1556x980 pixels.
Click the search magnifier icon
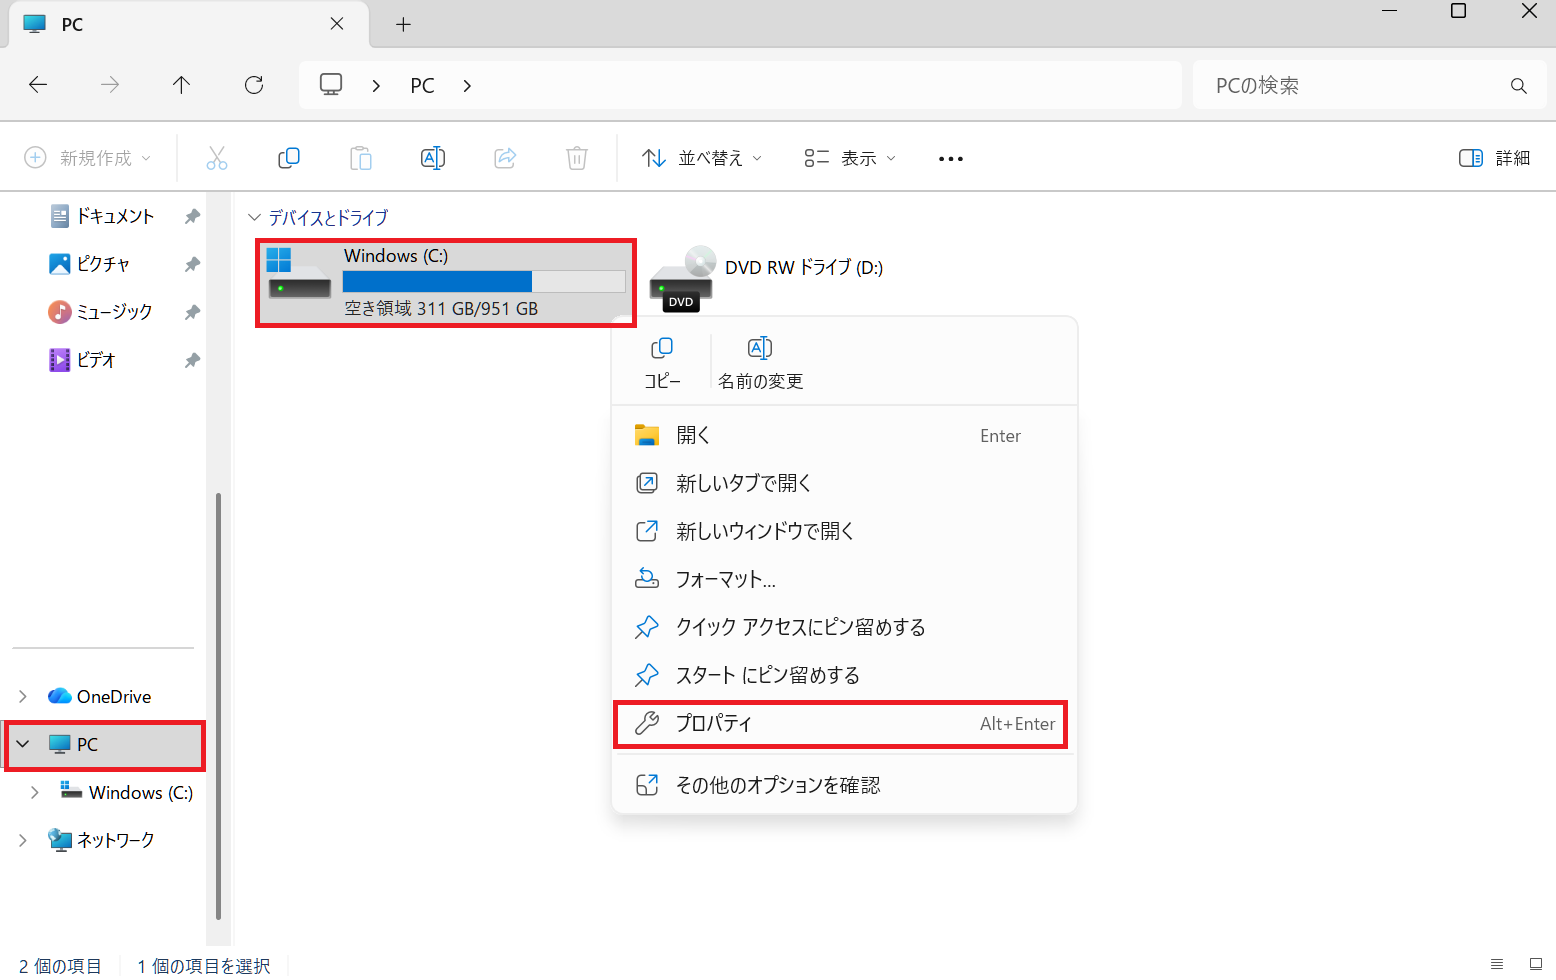(x=1518, y=86)
